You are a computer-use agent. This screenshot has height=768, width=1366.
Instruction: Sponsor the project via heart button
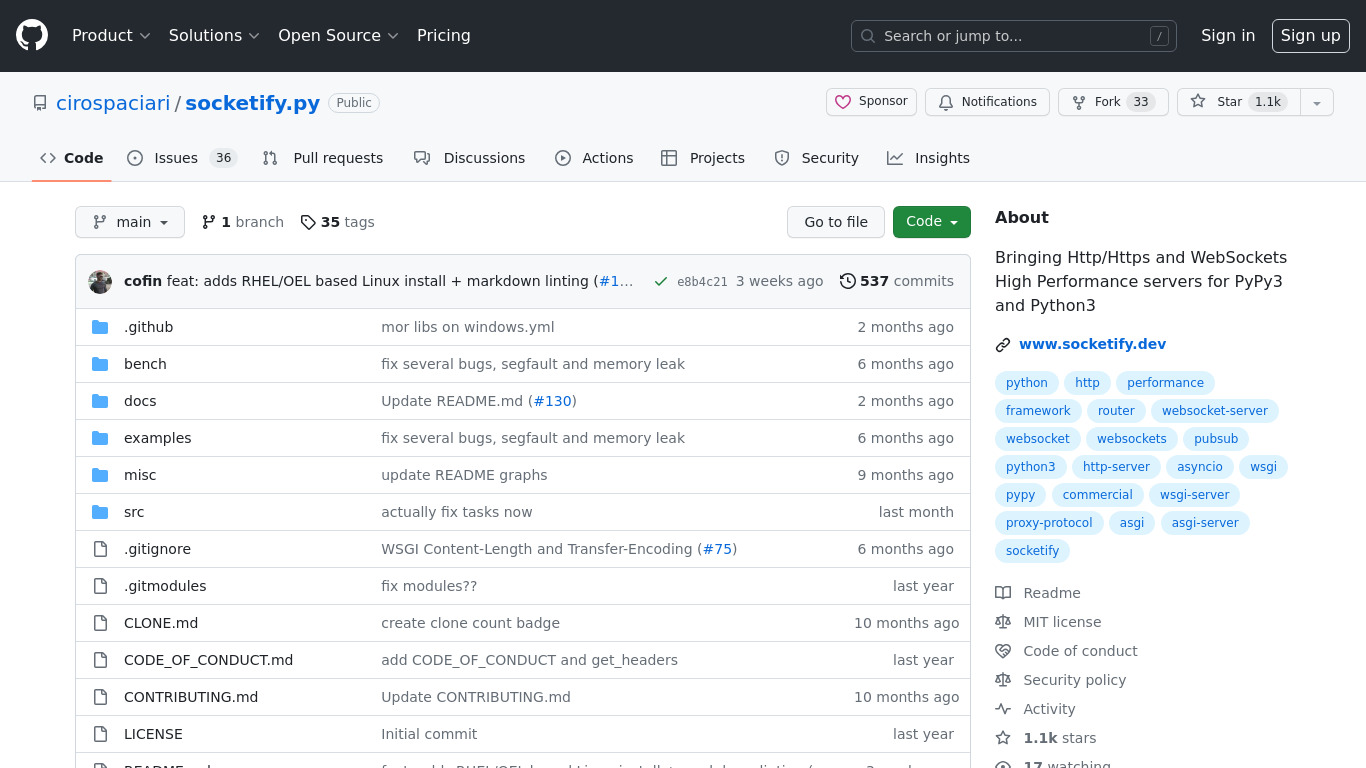[871, 102]
